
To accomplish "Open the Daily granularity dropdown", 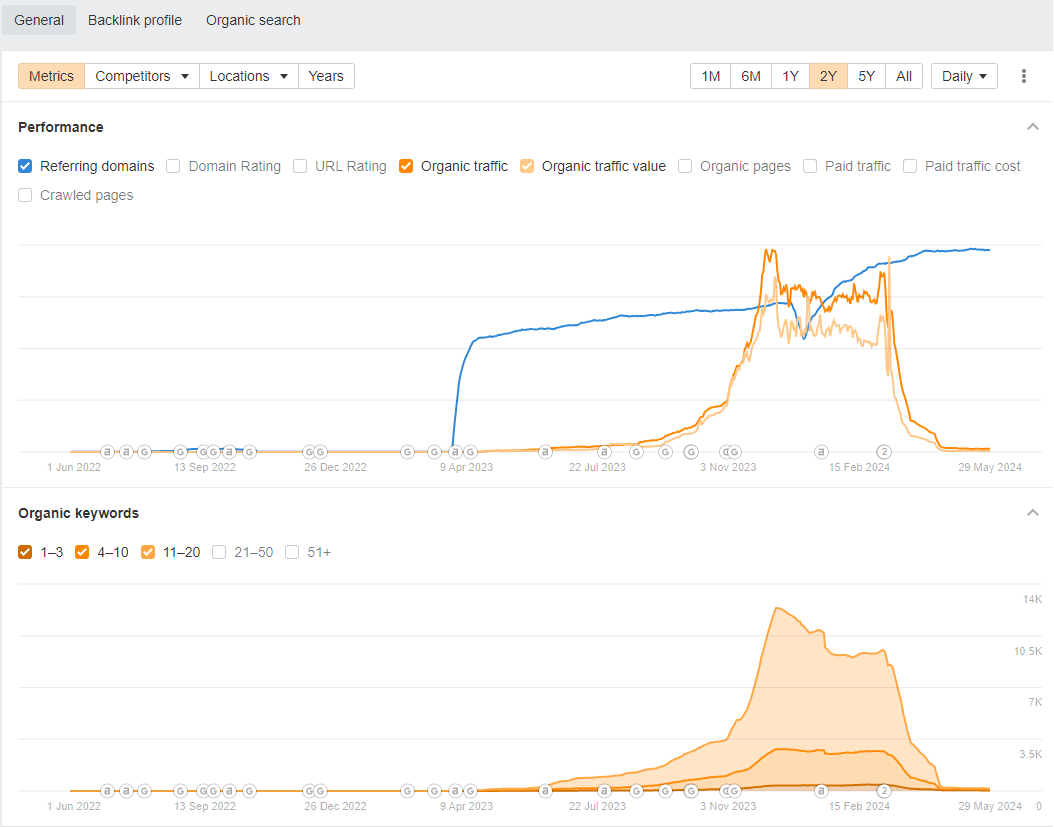I will coord(964,76).
